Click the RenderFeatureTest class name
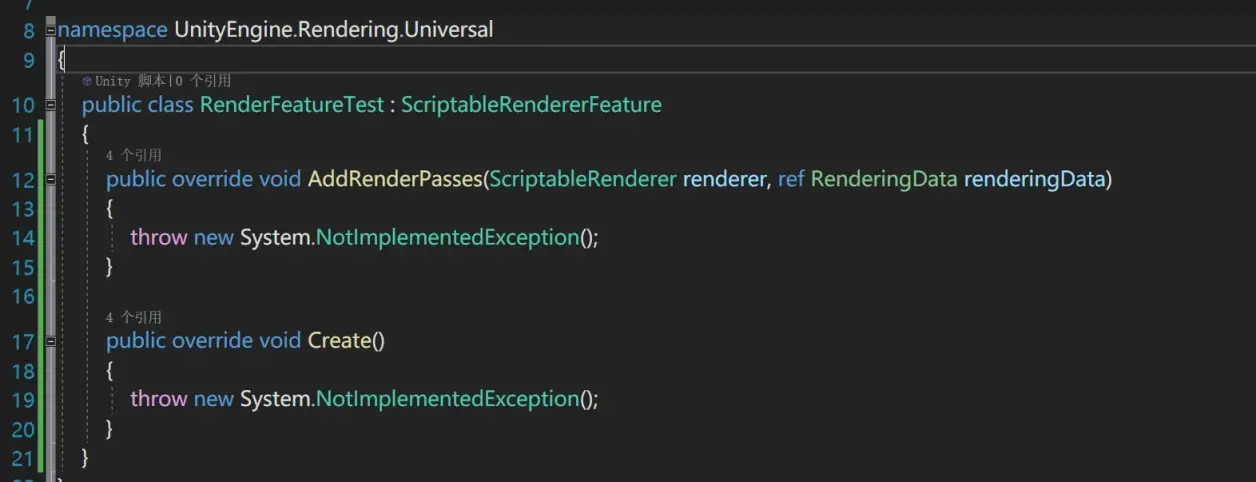1256x482 pixels. (292, 105)
